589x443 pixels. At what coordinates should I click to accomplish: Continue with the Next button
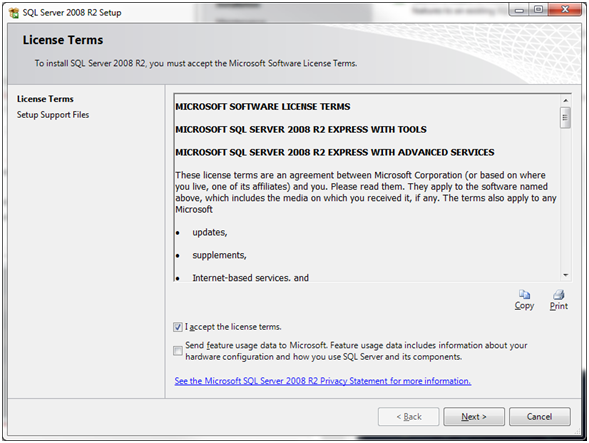[x=474, y=416]
